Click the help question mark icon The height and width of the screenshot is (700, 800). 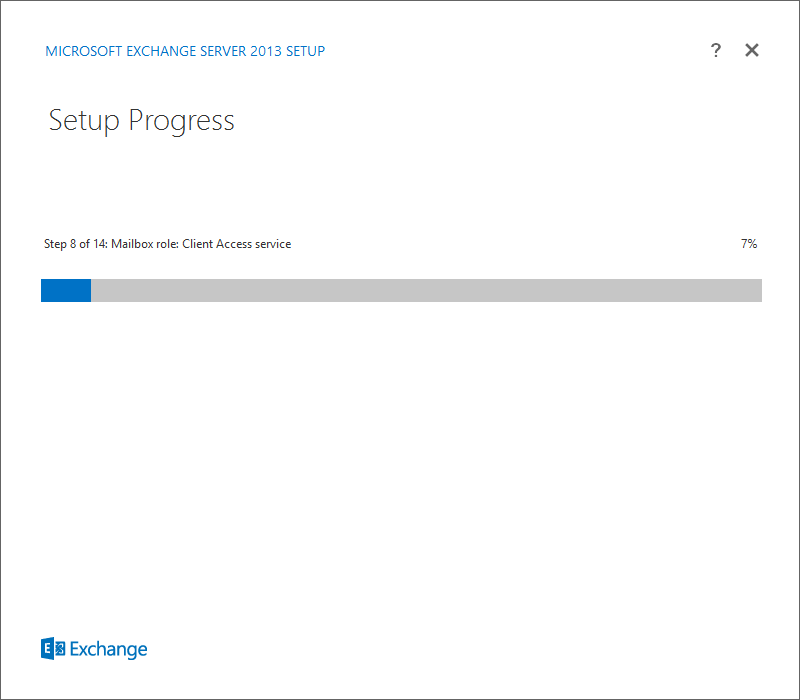click(716, 50)
